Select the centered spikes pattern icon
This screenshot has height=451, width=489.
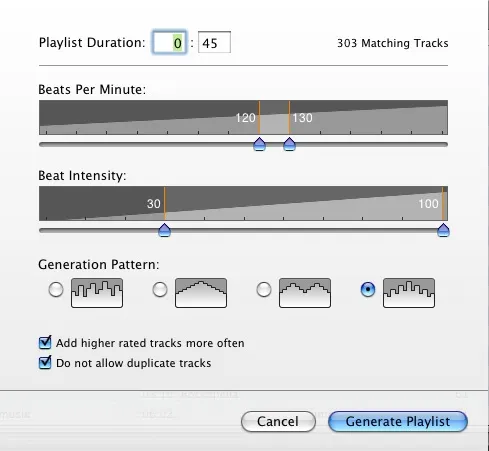[409, 293]
